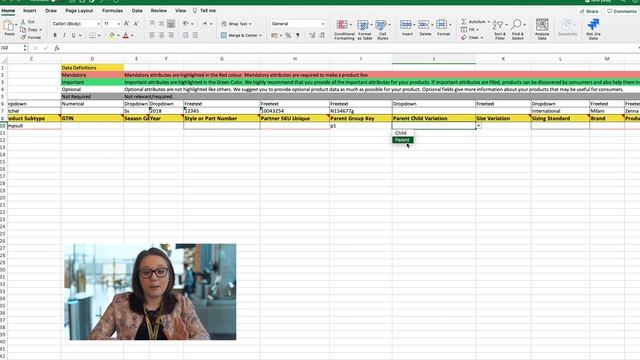Viewport: 640px width, 360px height.
Task: Open the Page Layout tab
Action: [x=79, y=11]
